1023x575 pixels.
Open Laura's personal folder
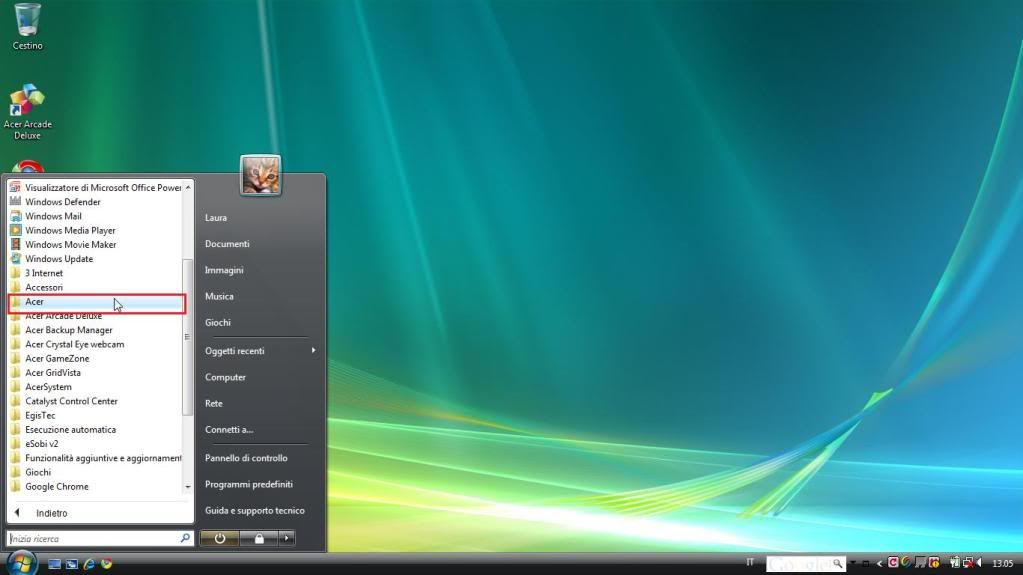(216, 218)
